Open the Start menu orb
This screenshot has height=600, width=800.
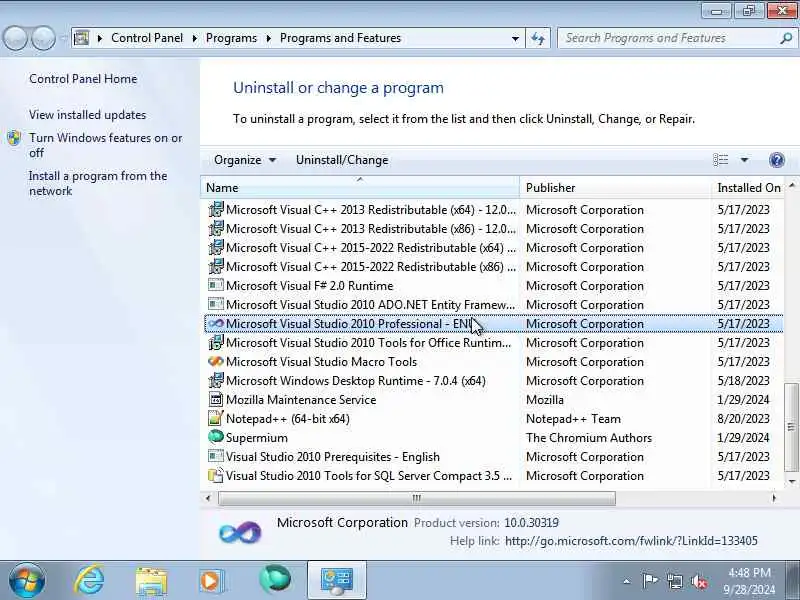point(27,580)
